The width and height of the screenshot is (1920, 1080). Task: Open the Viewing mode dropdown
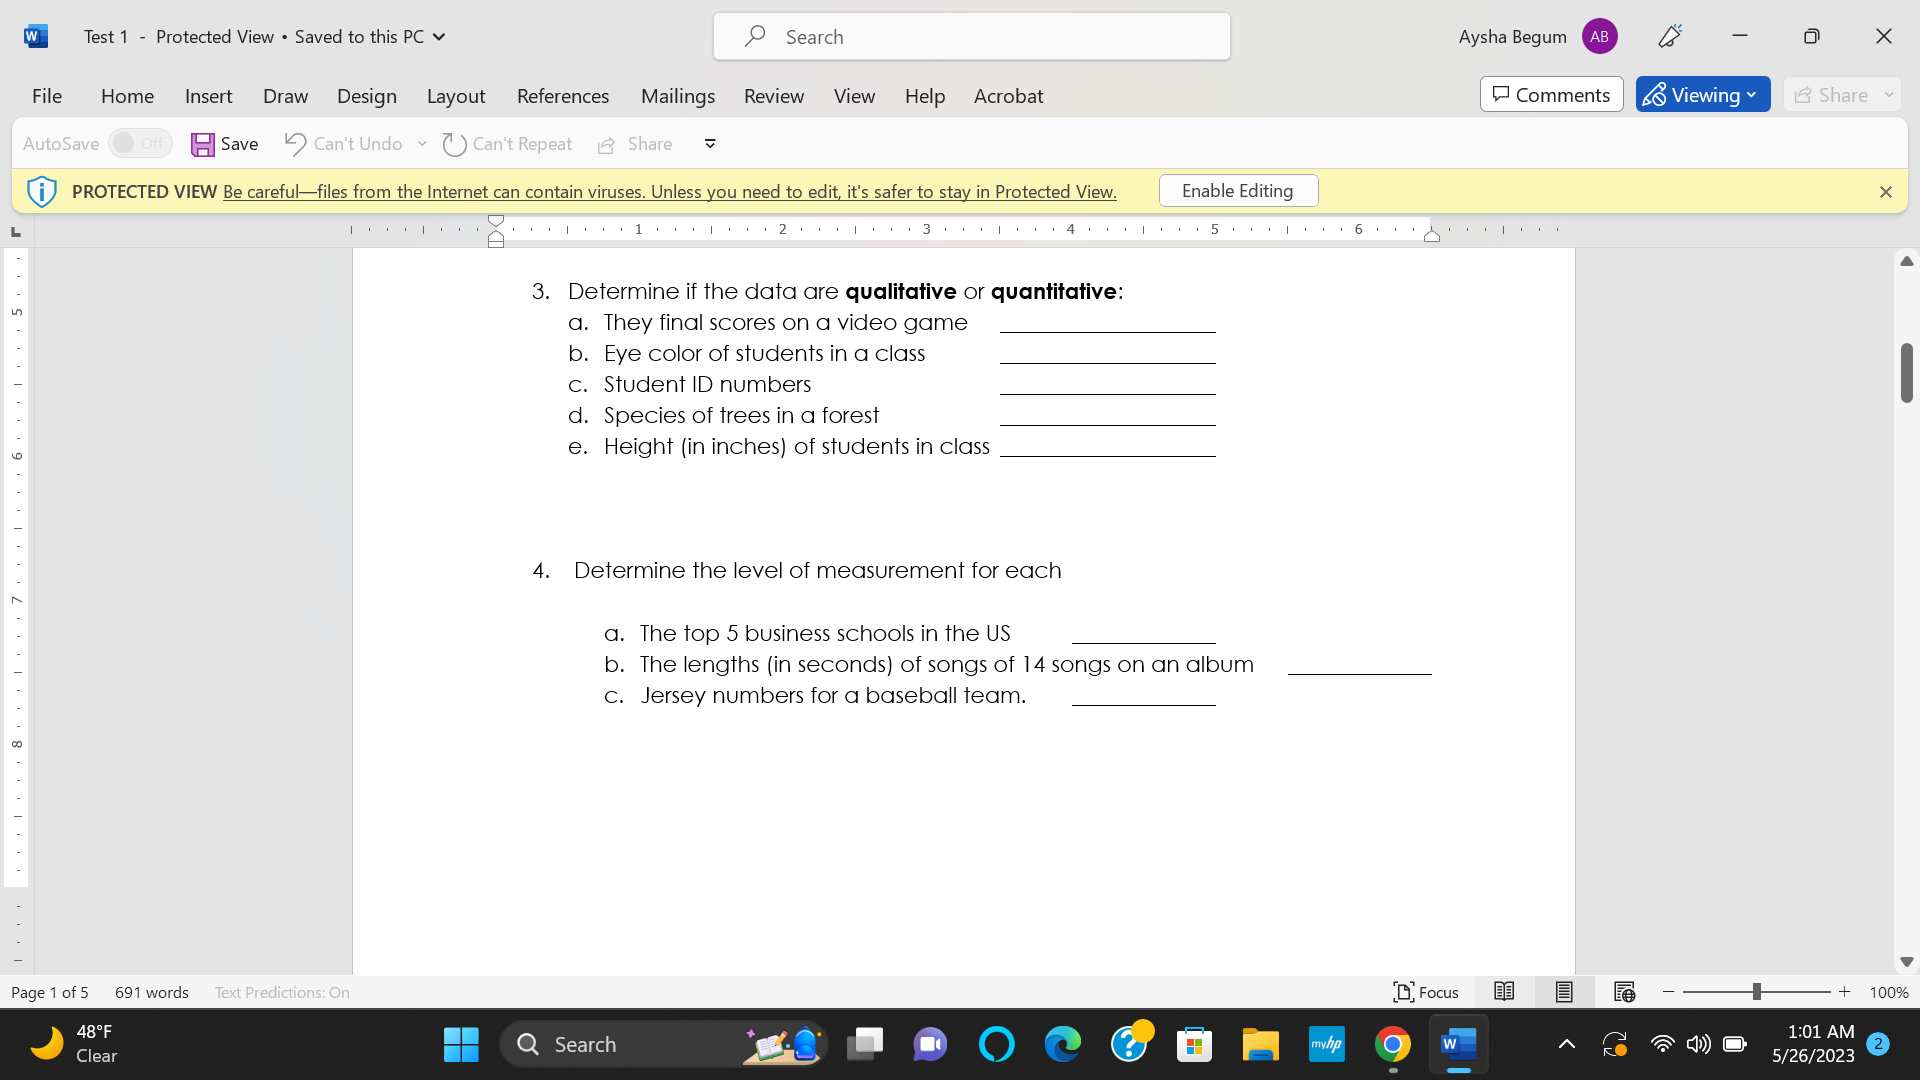point(1752,94)
